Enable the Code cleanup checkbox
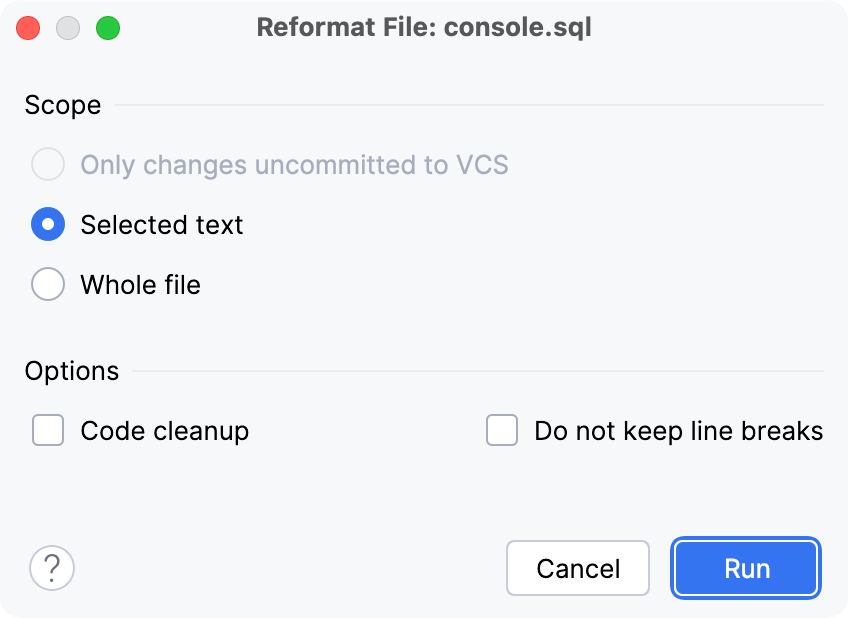 point(47,430)
